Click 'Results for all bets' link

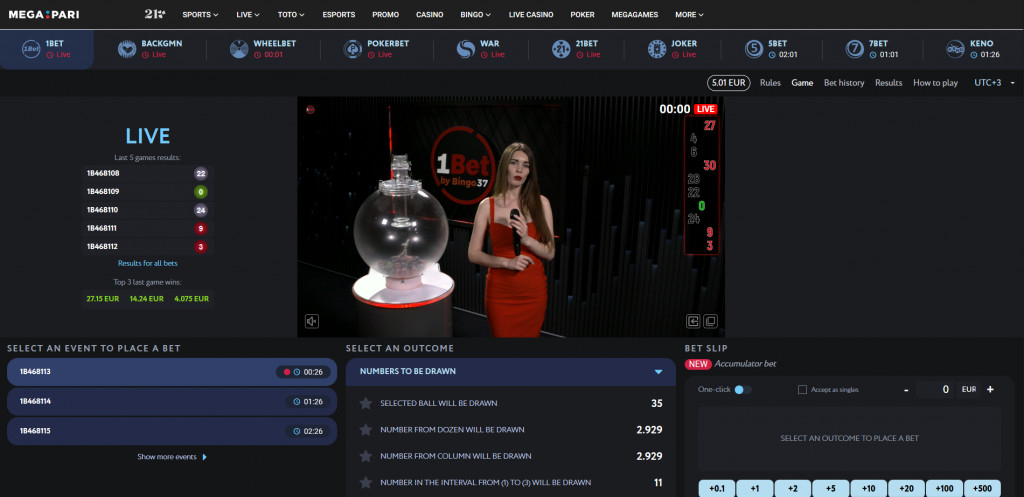click(148, 263)
